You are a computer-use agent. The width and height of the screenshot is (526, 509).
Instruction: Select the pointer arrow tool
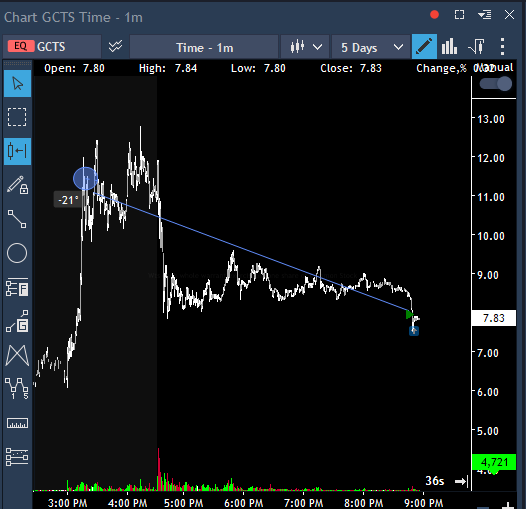click(17, 84)
